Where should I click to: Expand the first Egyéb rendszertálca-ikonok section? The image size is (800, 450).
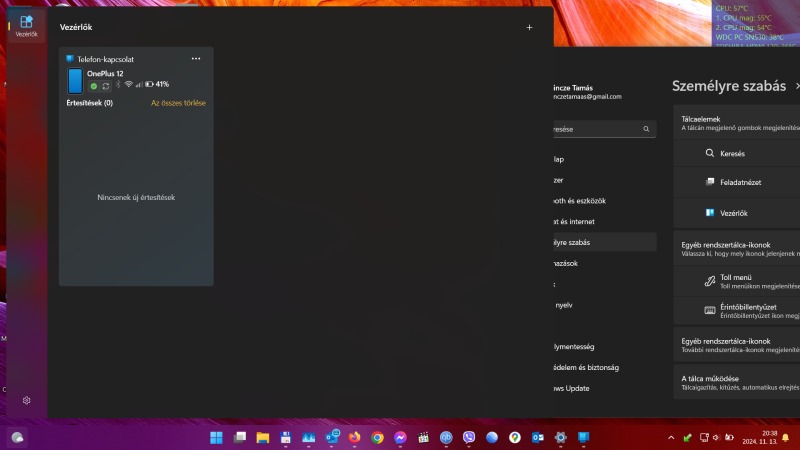(x=737, y=248)
